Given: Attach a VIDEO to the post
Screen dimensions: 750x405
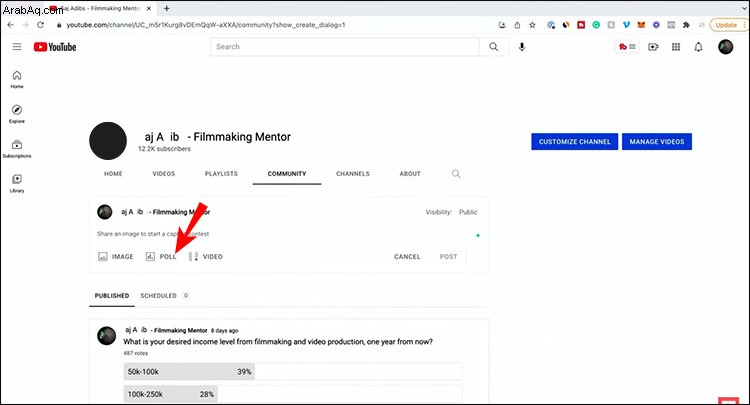Looking at the screenshot, I should [206, 257].
